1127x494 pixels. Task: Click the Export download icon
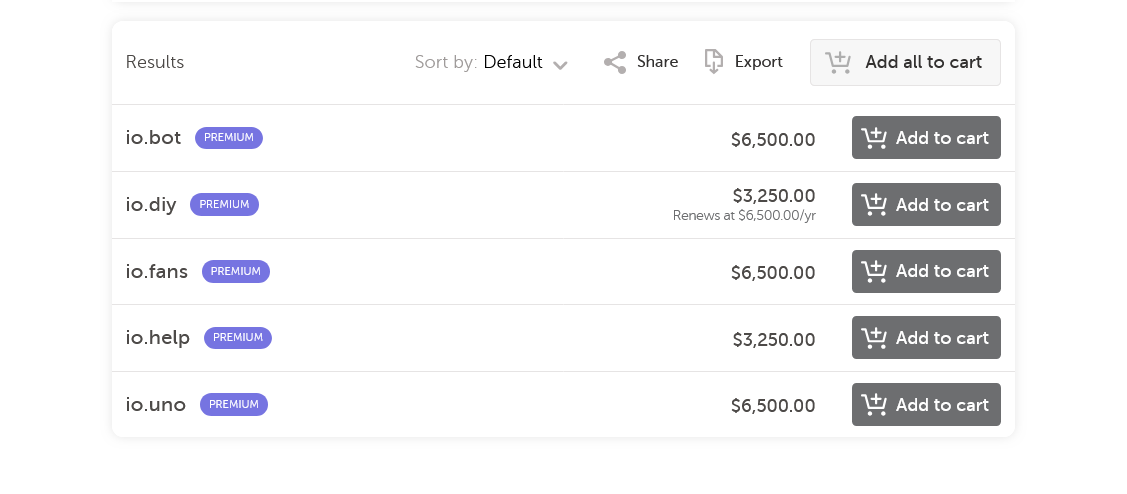(x=714, y=62)
